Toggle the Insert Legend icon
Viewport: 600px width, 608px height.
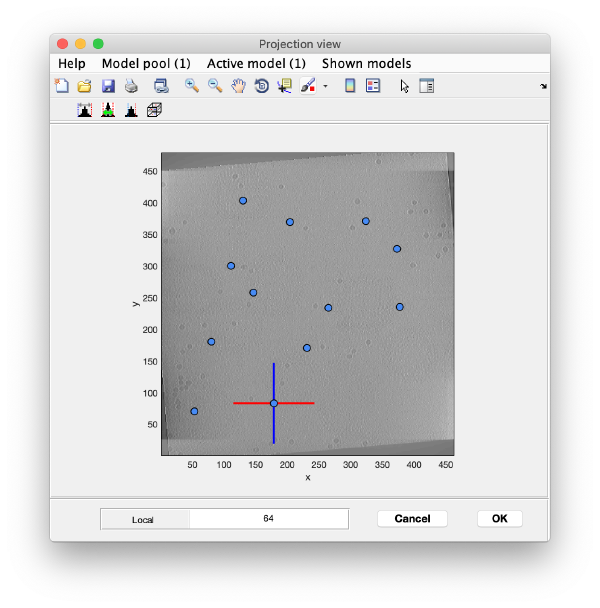[373, 86]
